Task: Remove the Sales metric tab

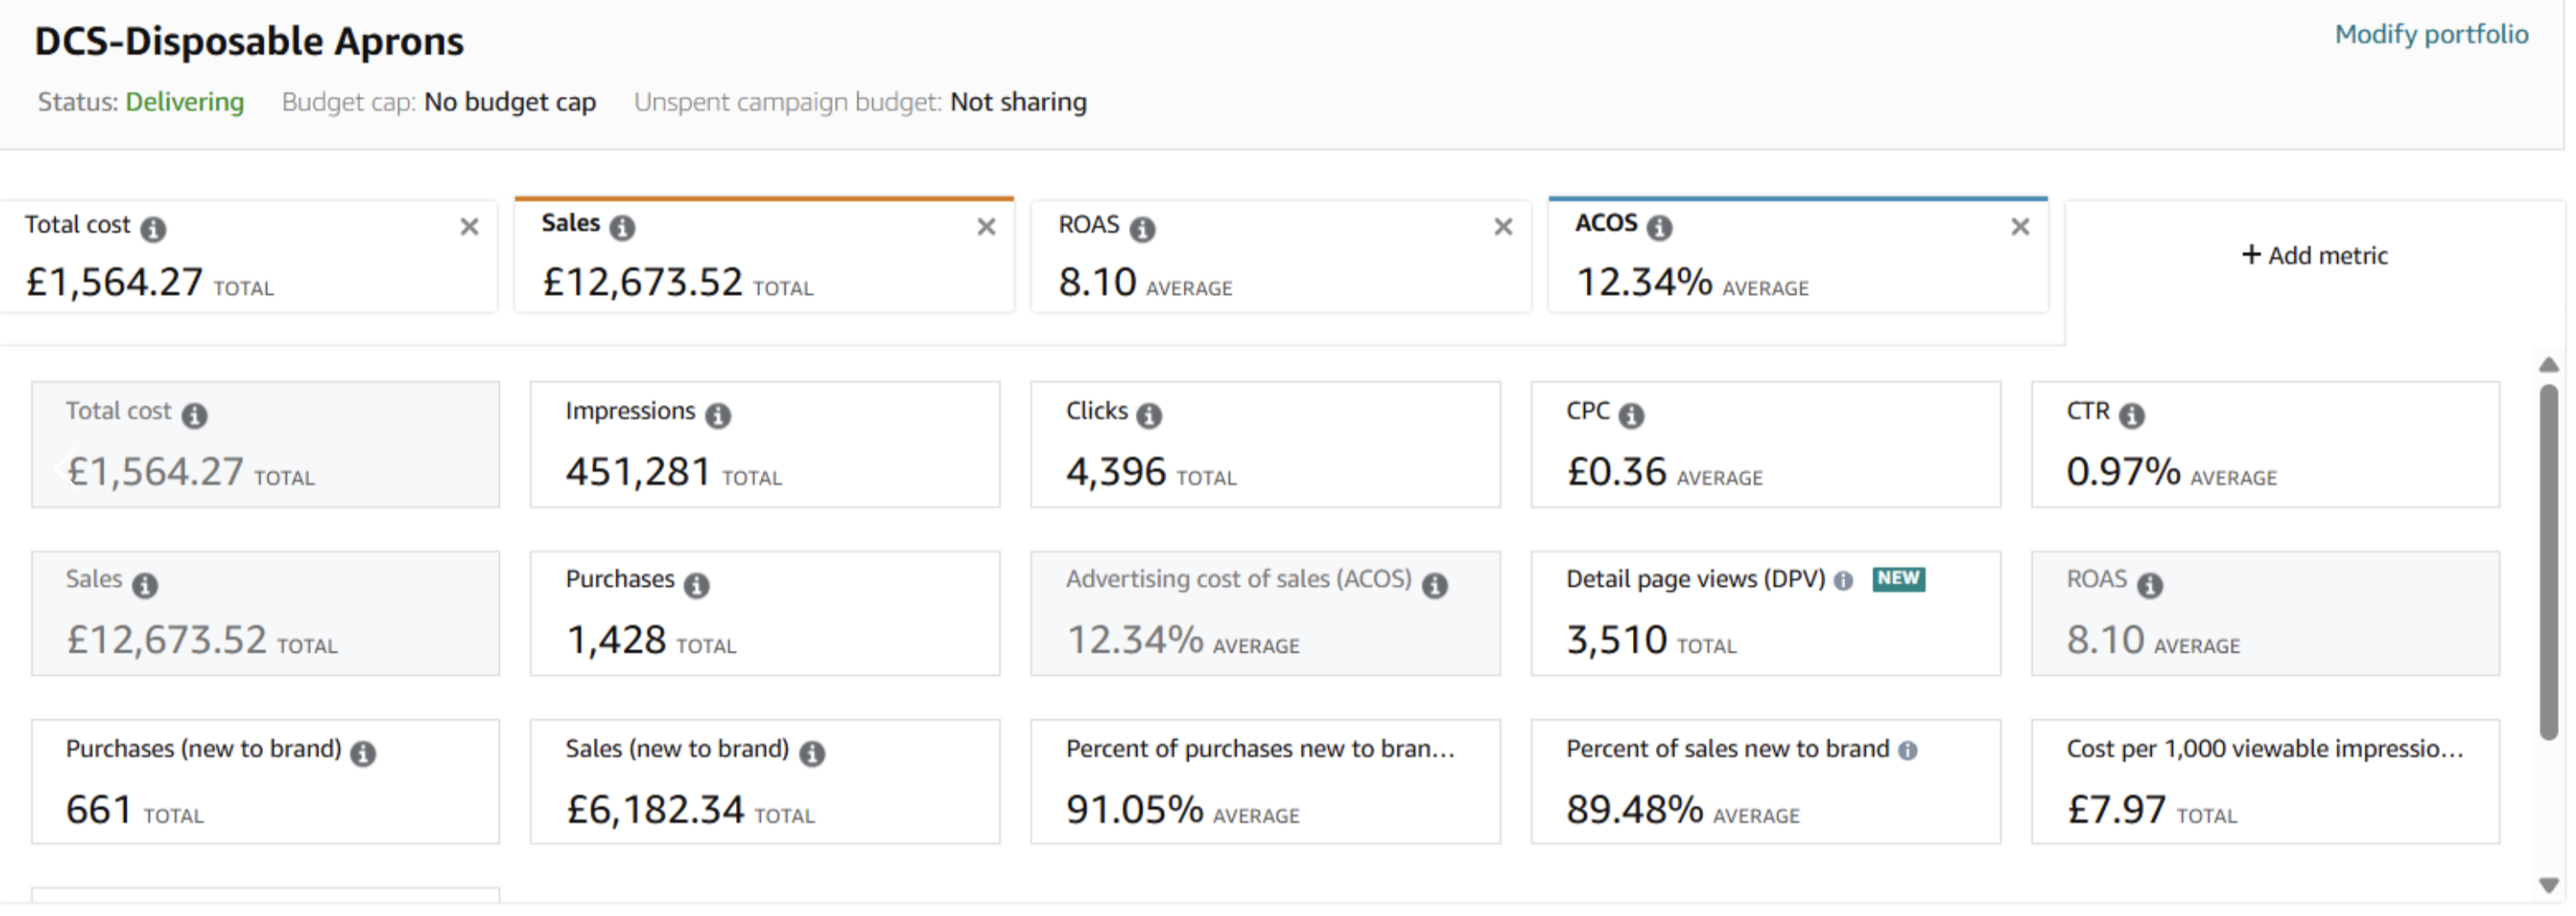Action: point(986,227)
